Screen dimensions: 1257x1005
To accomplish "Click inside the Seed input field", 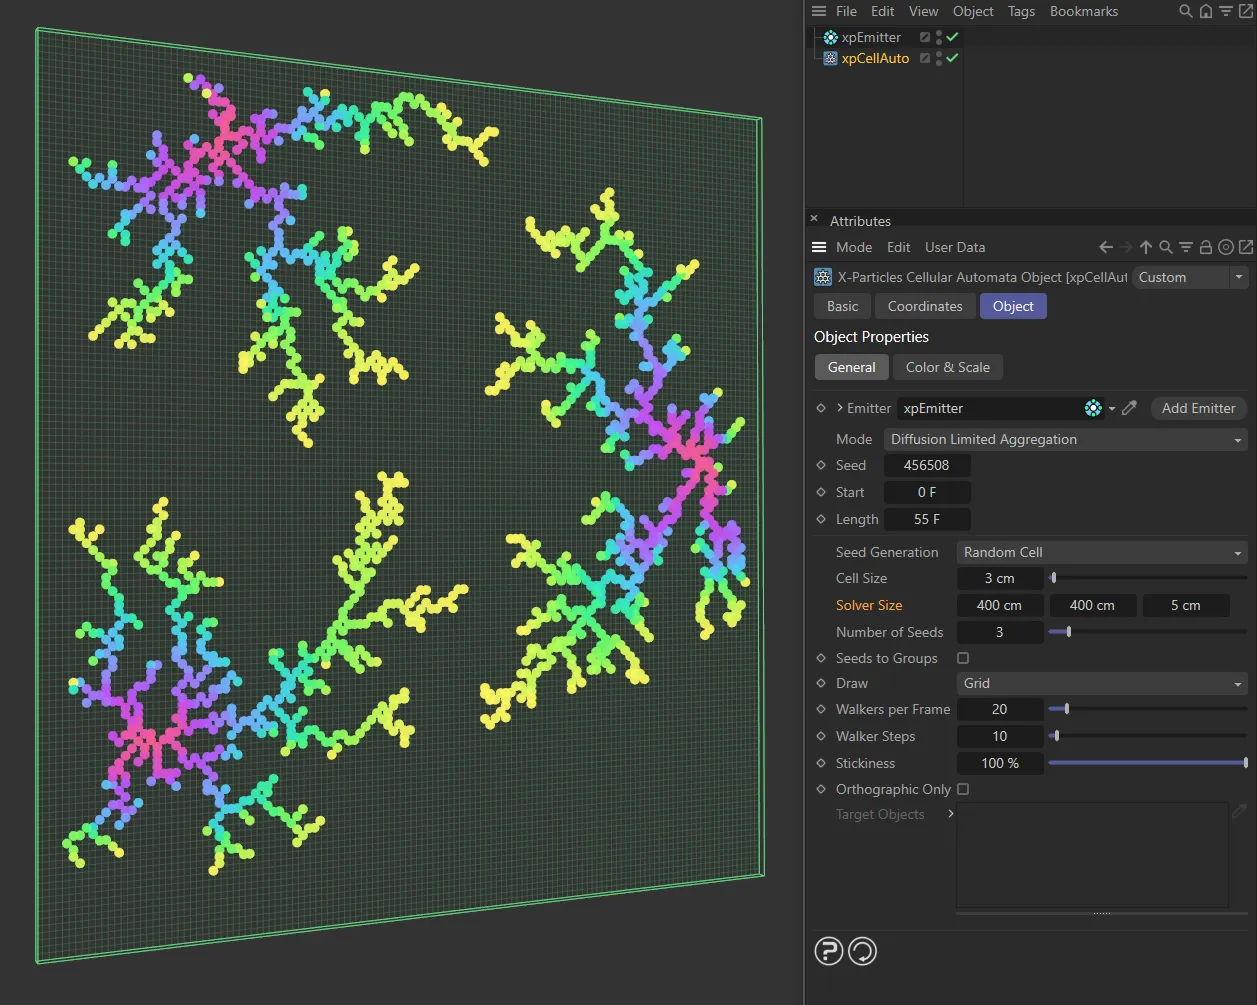I will point(926,465).
